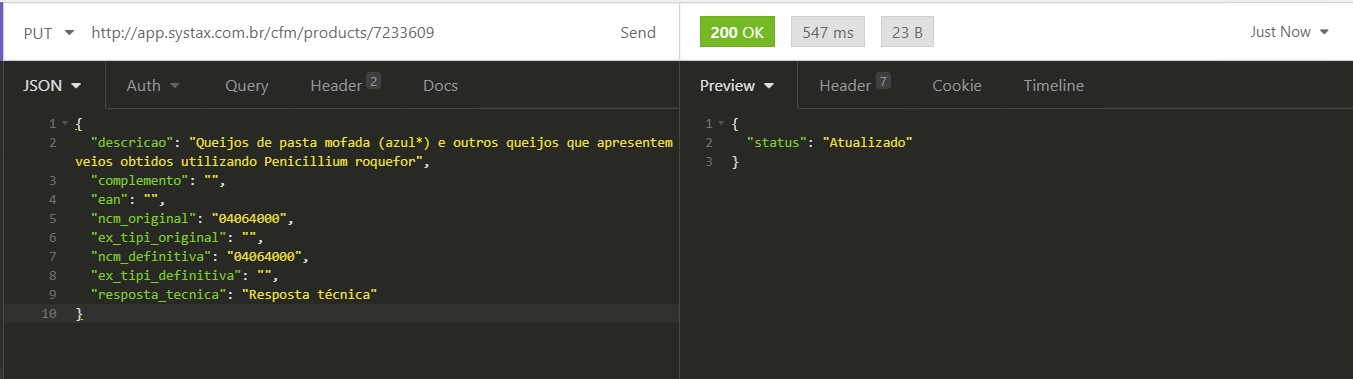Viewport: 1353px width, 379px height.
Task: Click request header count badge 2
Action: coord(374,81)
